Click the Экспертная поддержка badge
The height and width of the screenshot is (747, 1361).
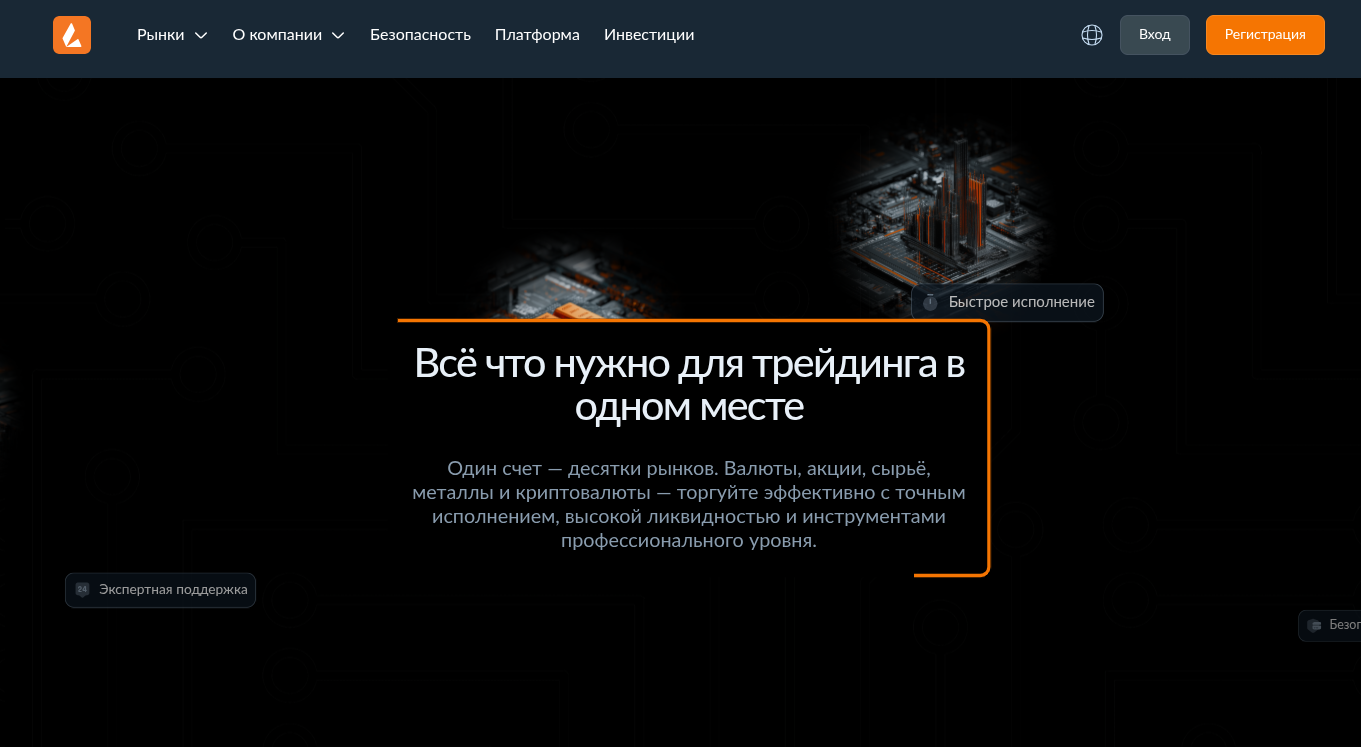click(x=160, y=589)
